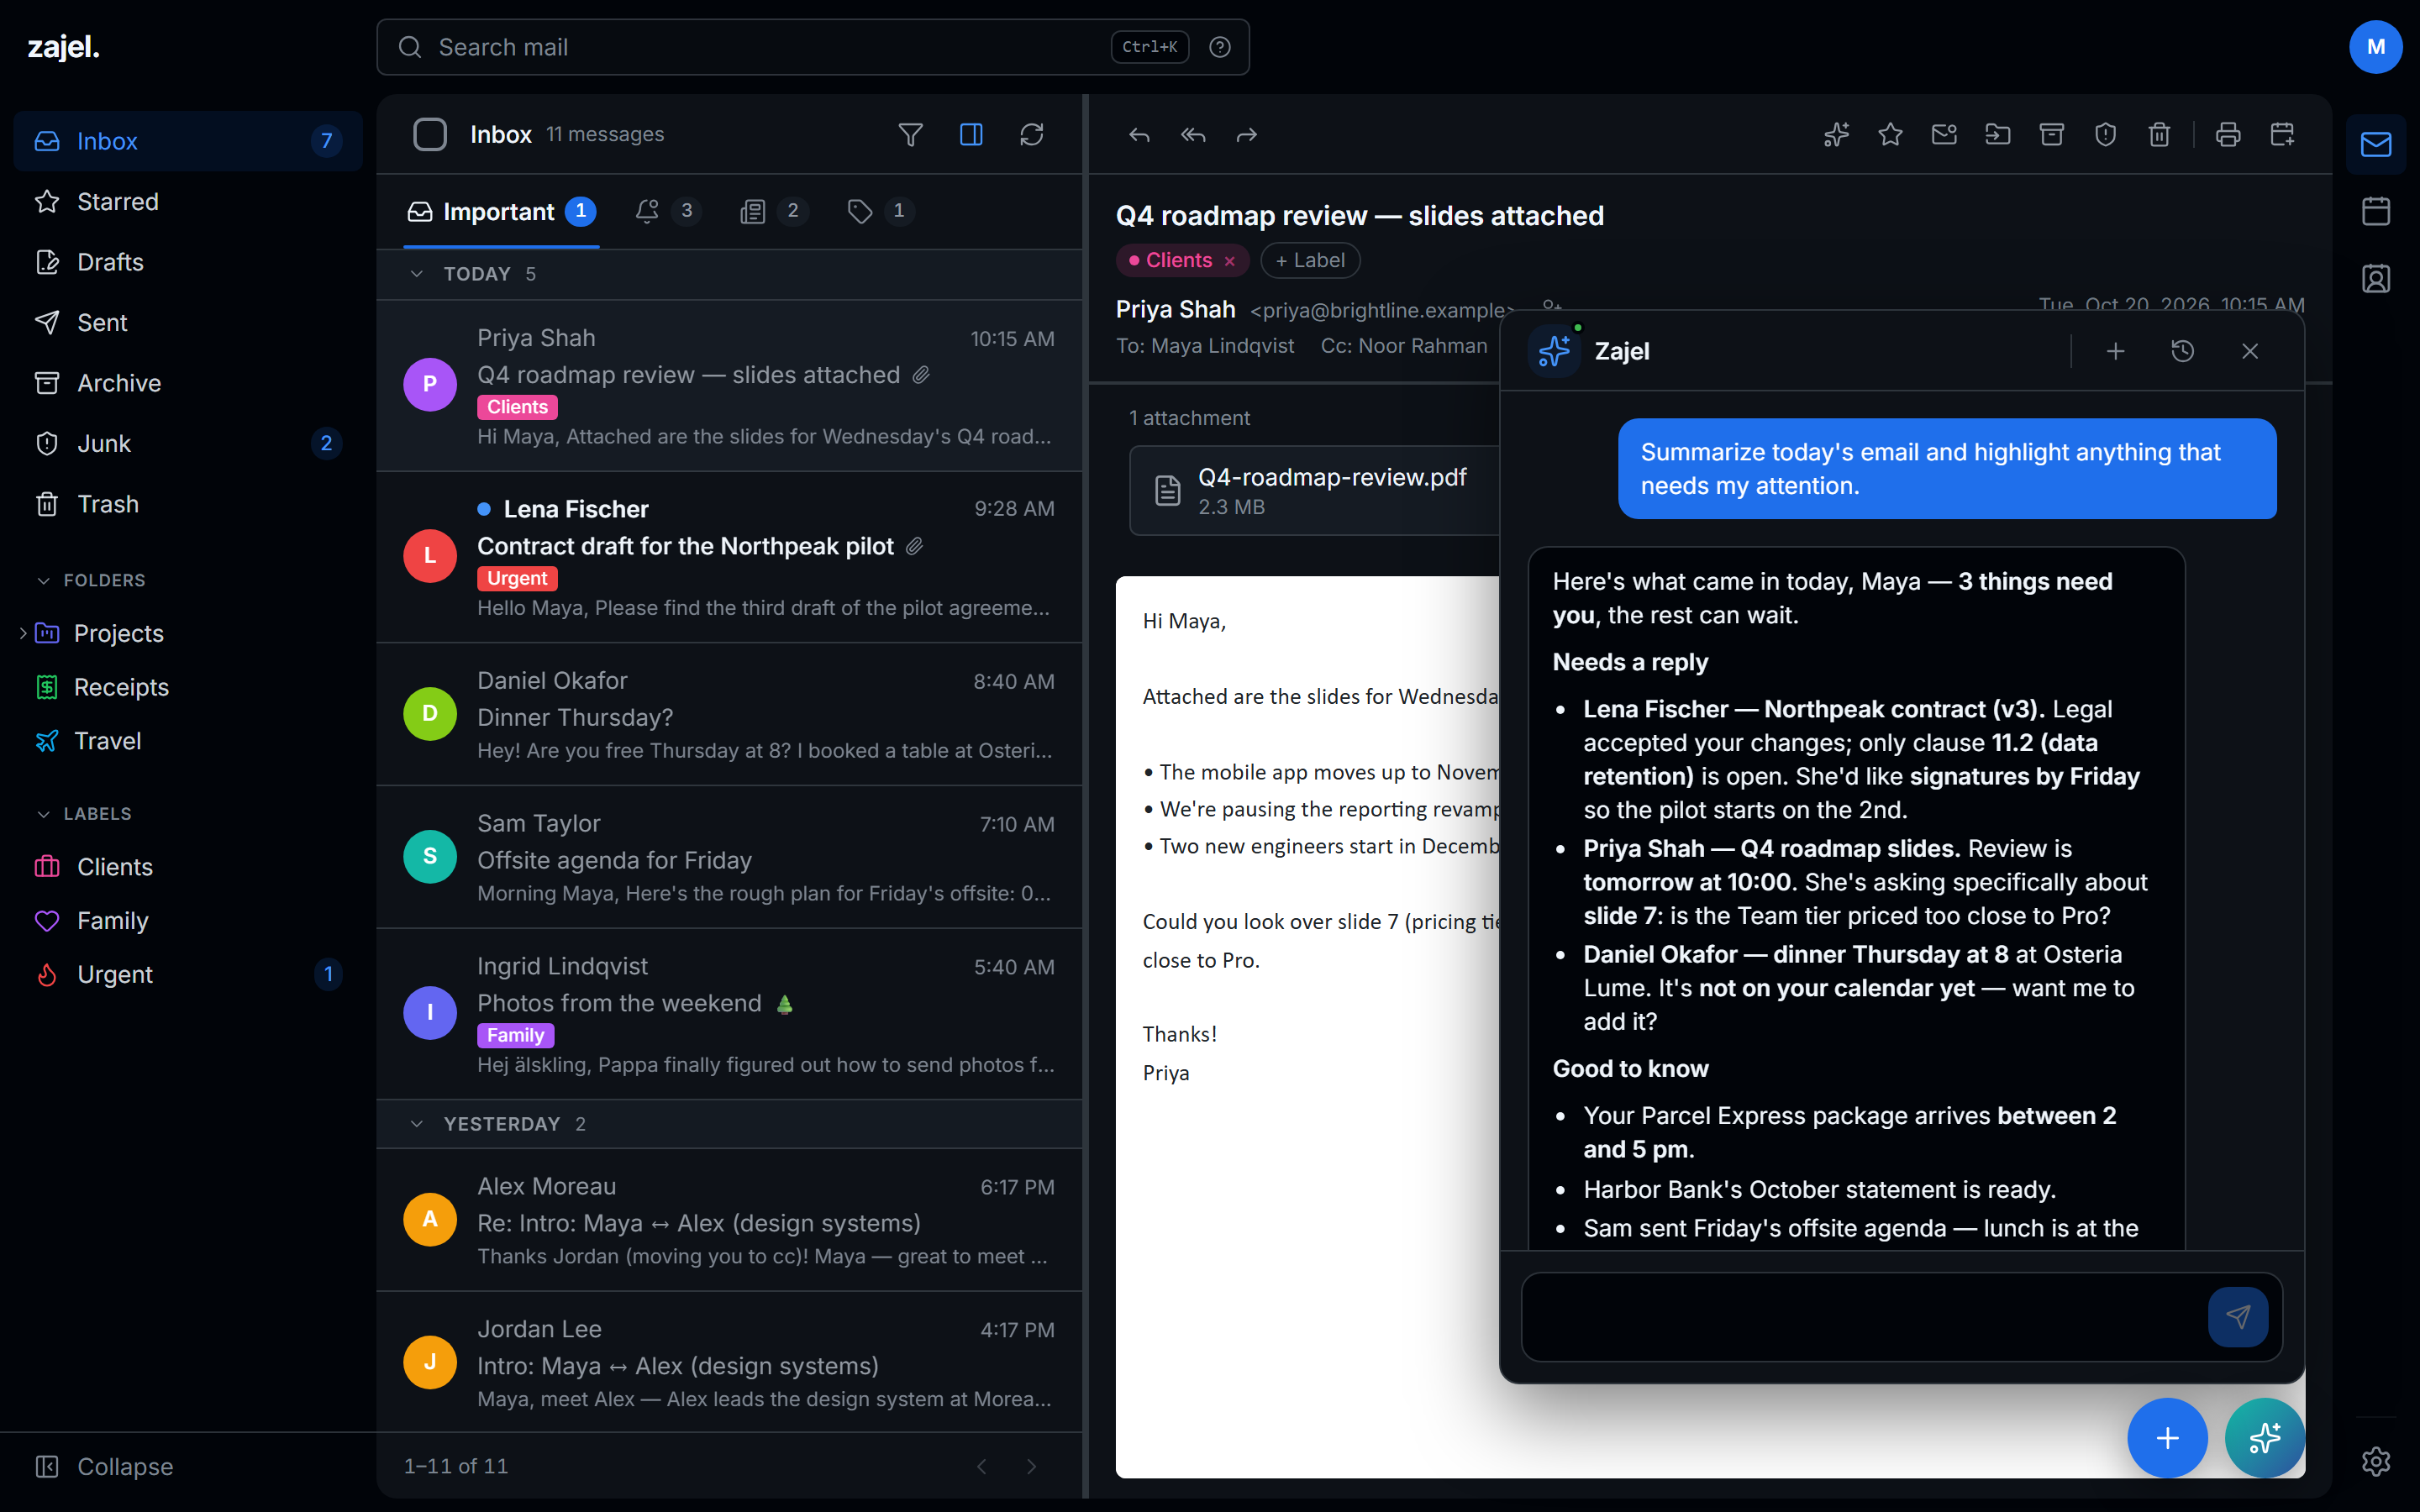Select the pink Clients tag on Priya's message
The width and height of the screenshot is (2420, 1512).
click(517, 407)
